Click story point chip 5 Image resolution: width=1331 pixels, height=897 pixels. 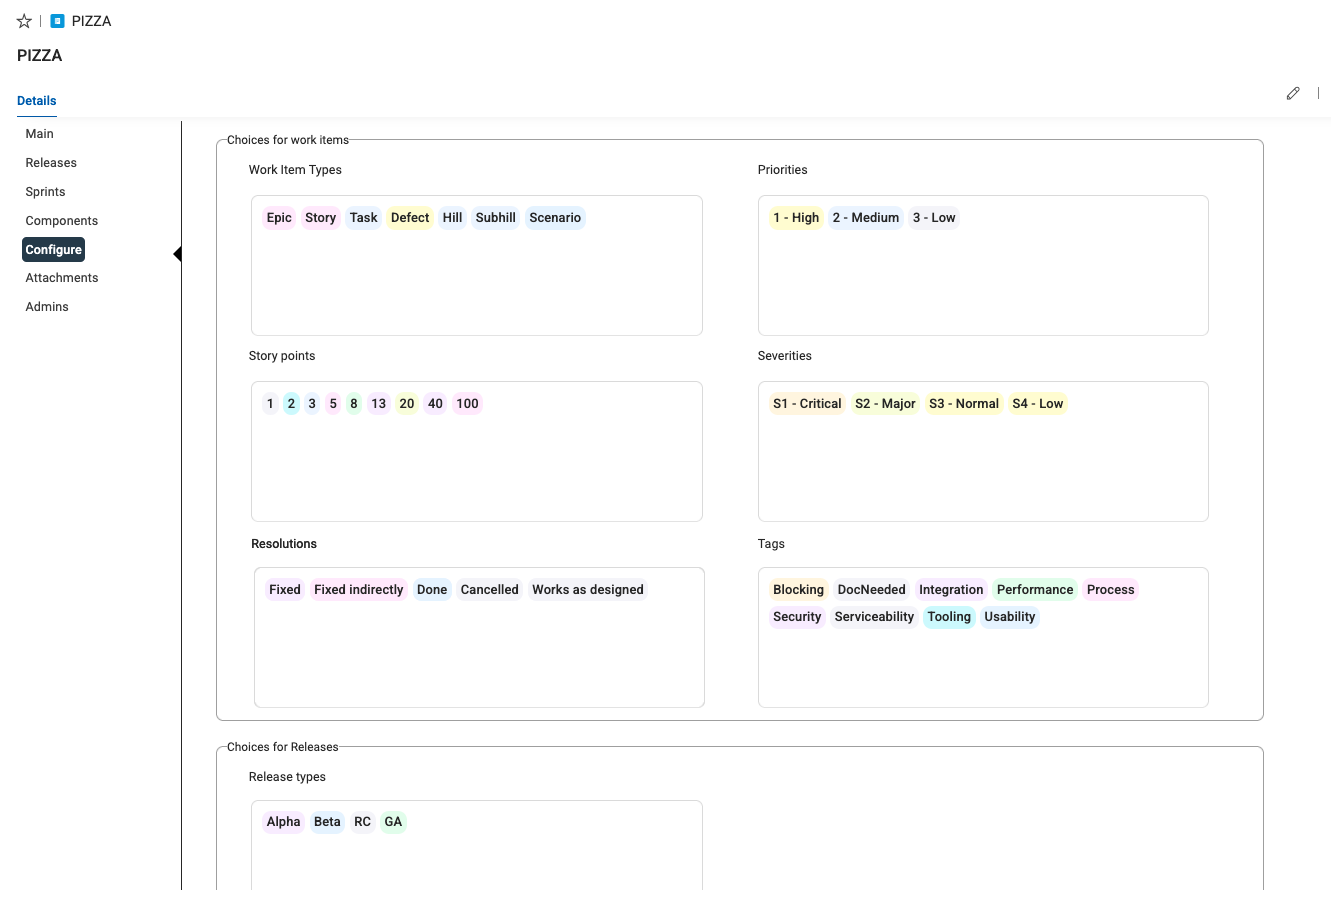pyautogui.click(x=333, y=404)
